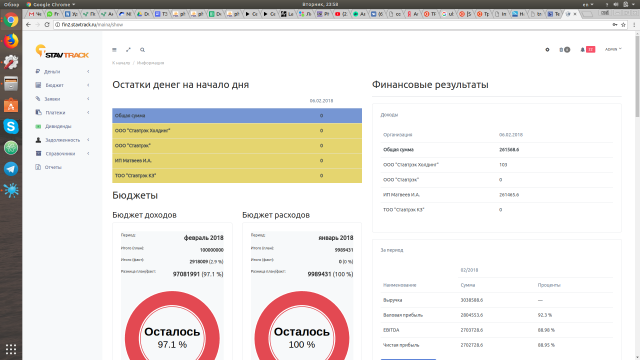Viewport: 640px width, 360px height.
Task: Click the февраль 2018 period value
Action: (x=204, y=238)
